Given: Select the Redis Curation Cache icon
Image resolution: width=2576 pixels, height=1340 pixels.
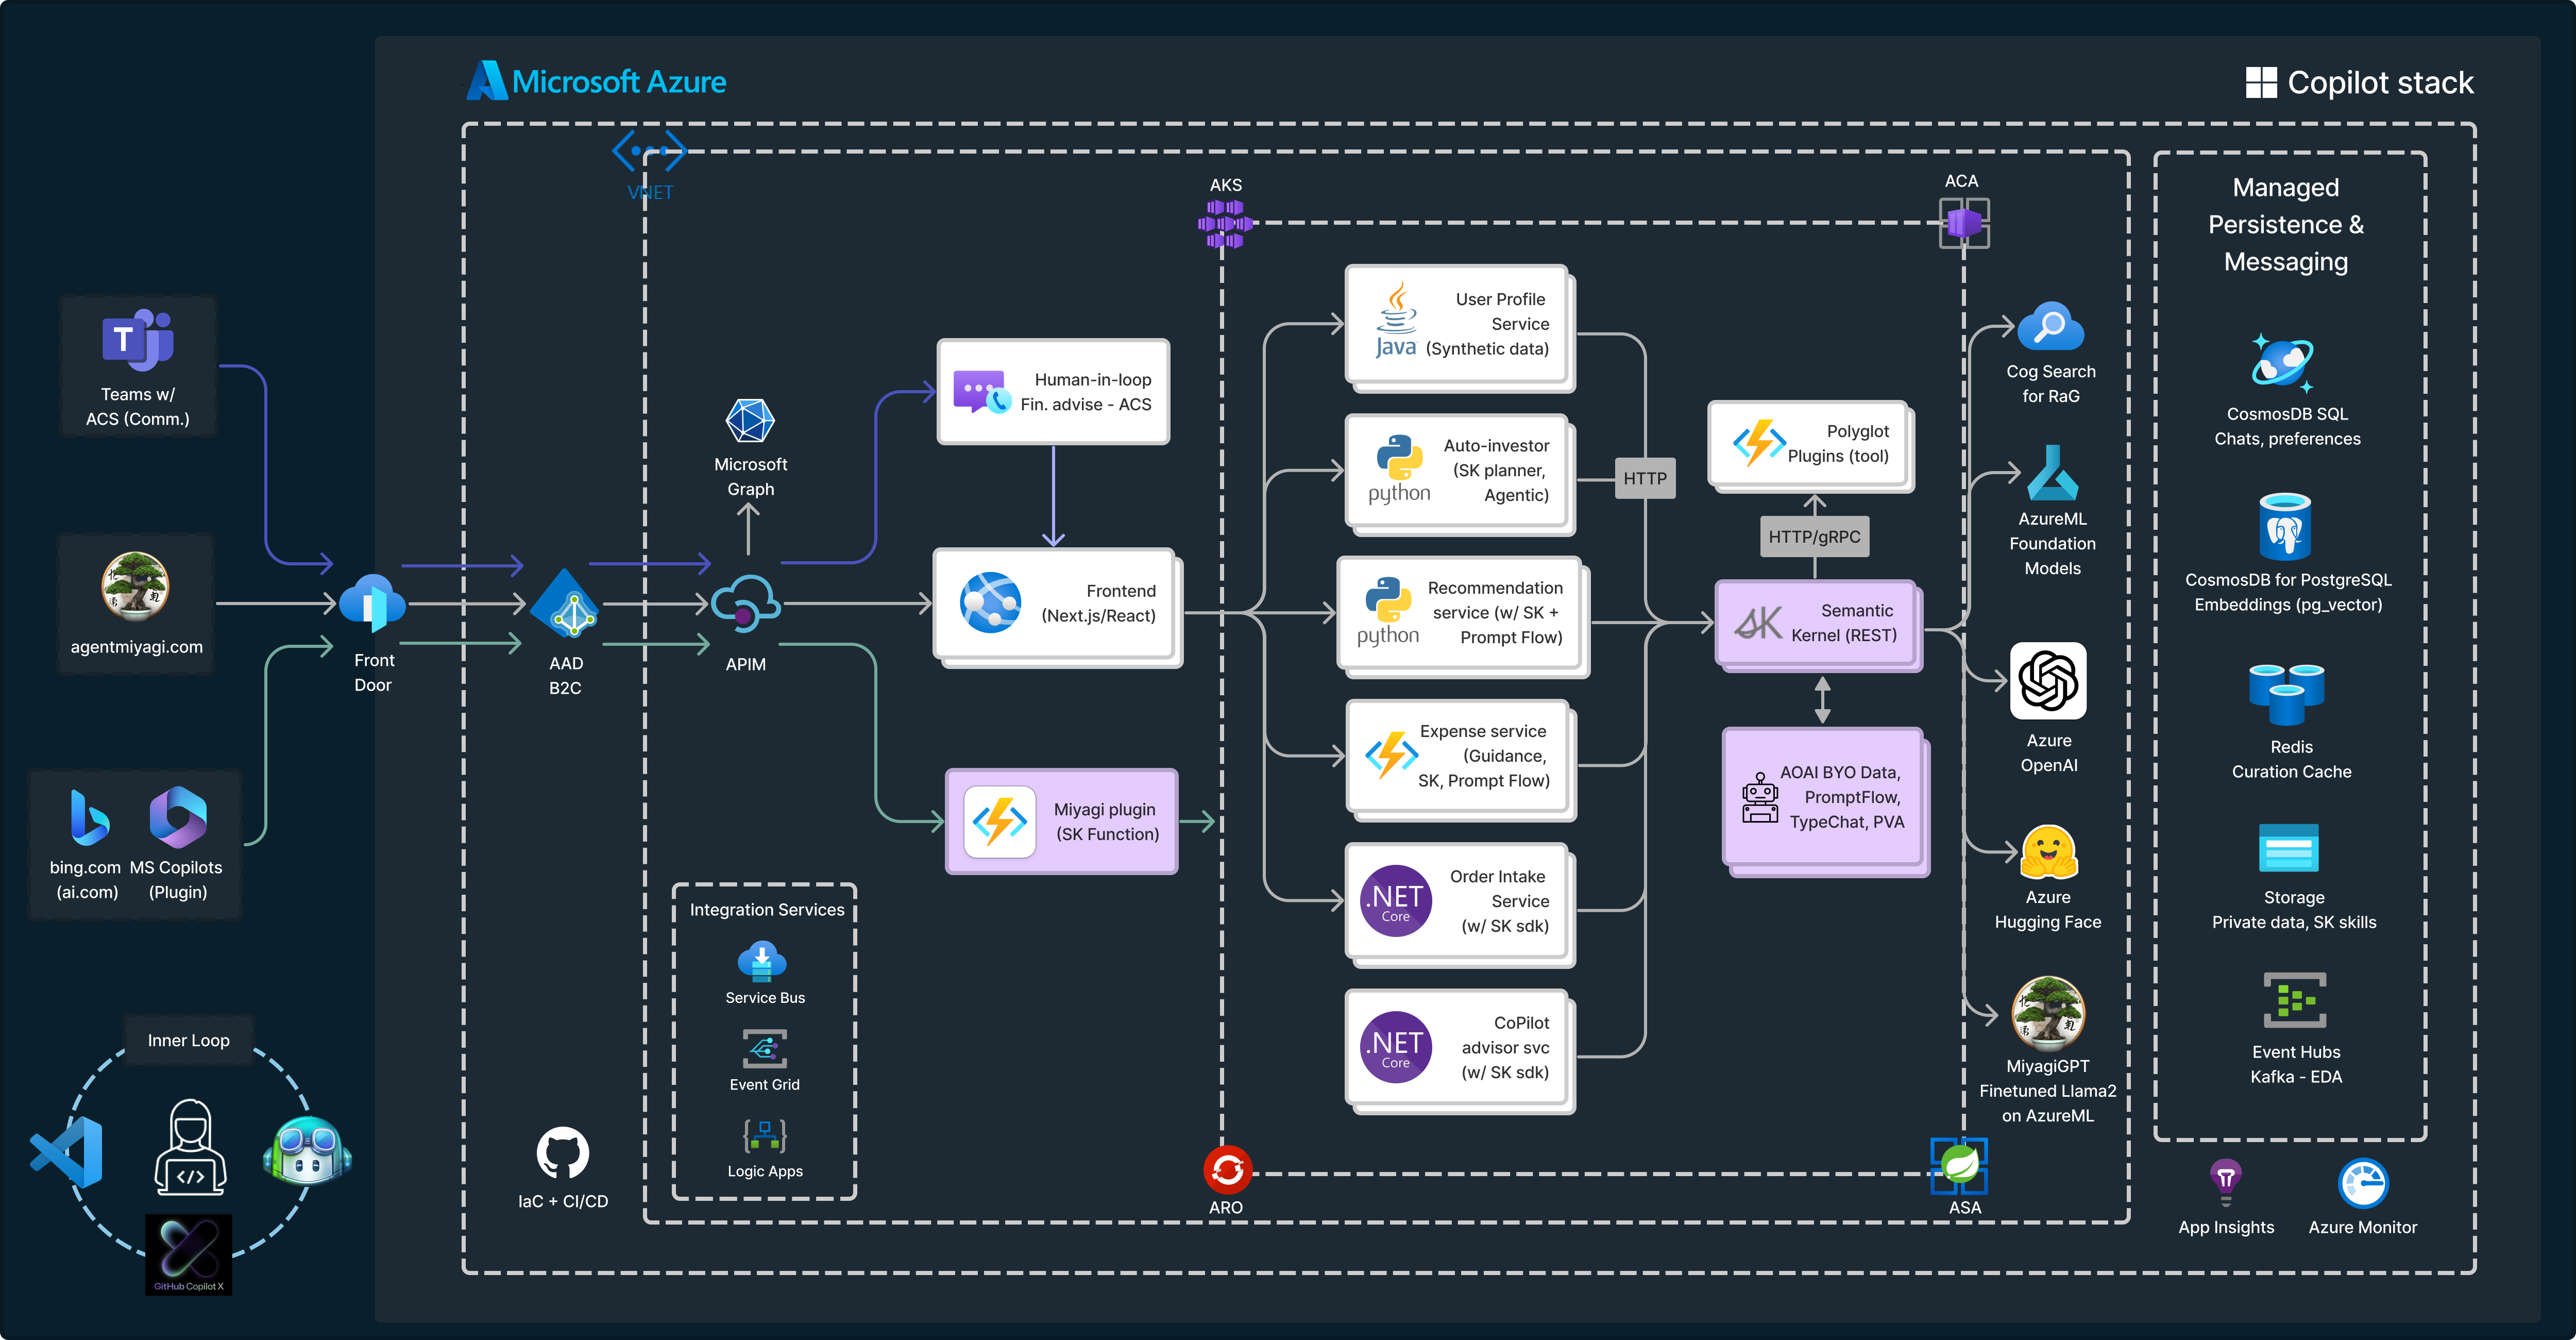Looking at the screenshot, I should pos(2286,694).
